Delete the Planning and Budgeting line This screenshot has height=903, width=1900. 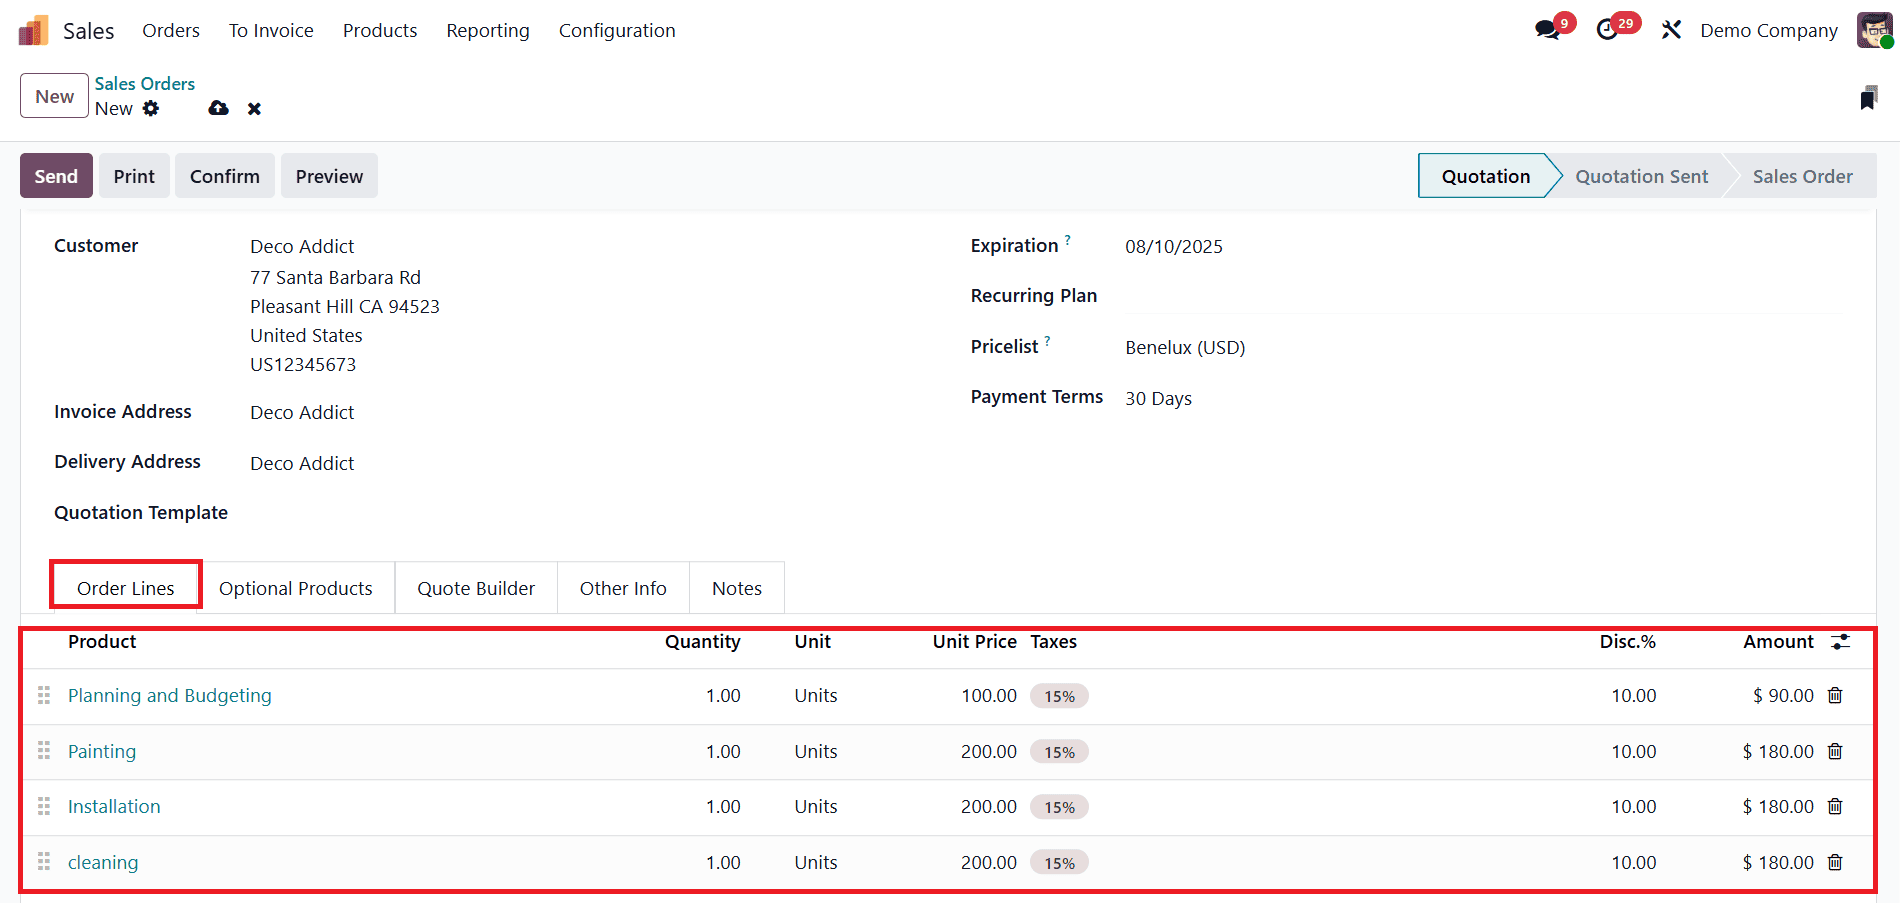(1835, 695)
